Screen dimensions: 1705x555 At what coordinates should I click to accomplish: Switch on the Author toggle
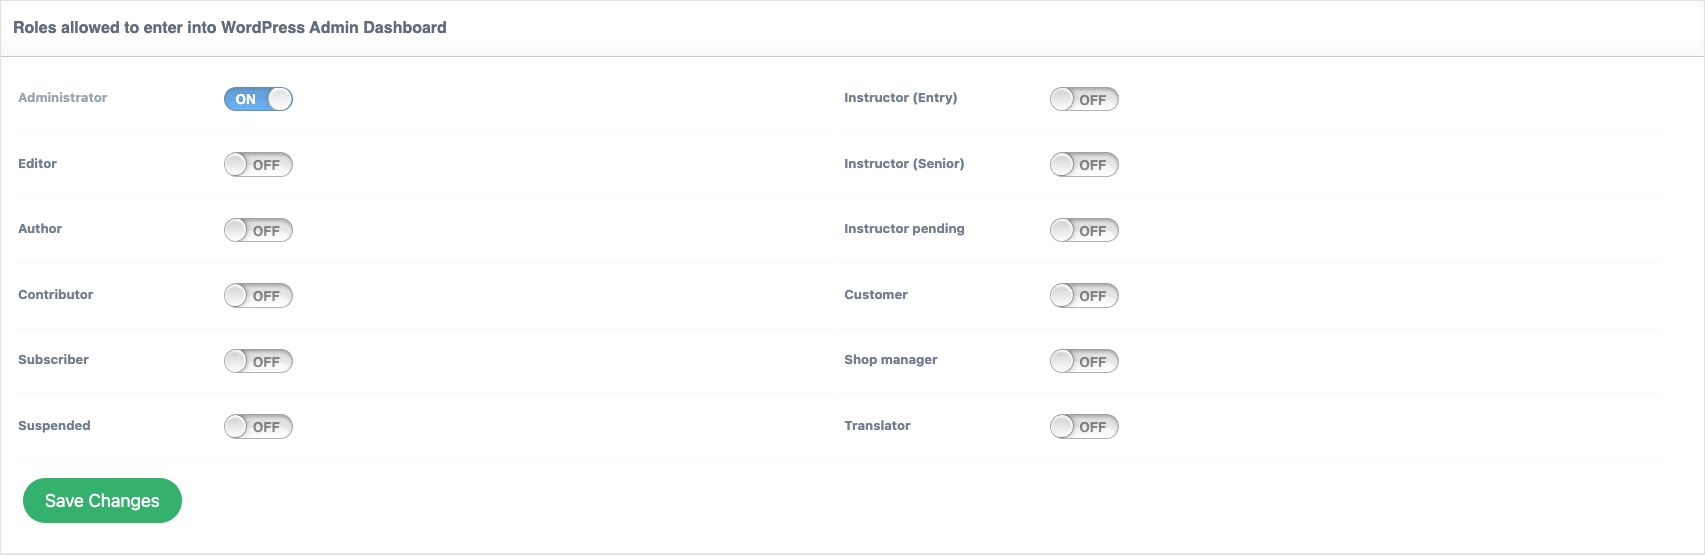(x=258, y=230)
